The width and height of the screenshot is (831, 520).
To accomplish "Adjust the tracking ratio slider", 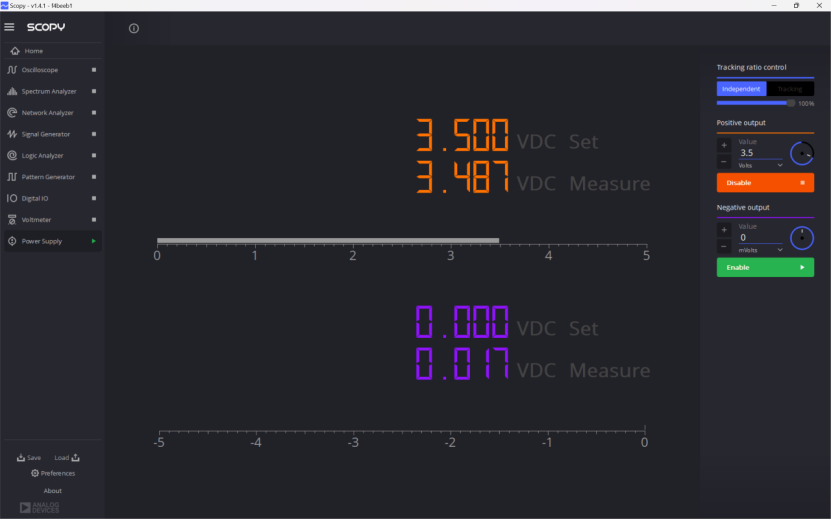I will click(x=756, y=103).
